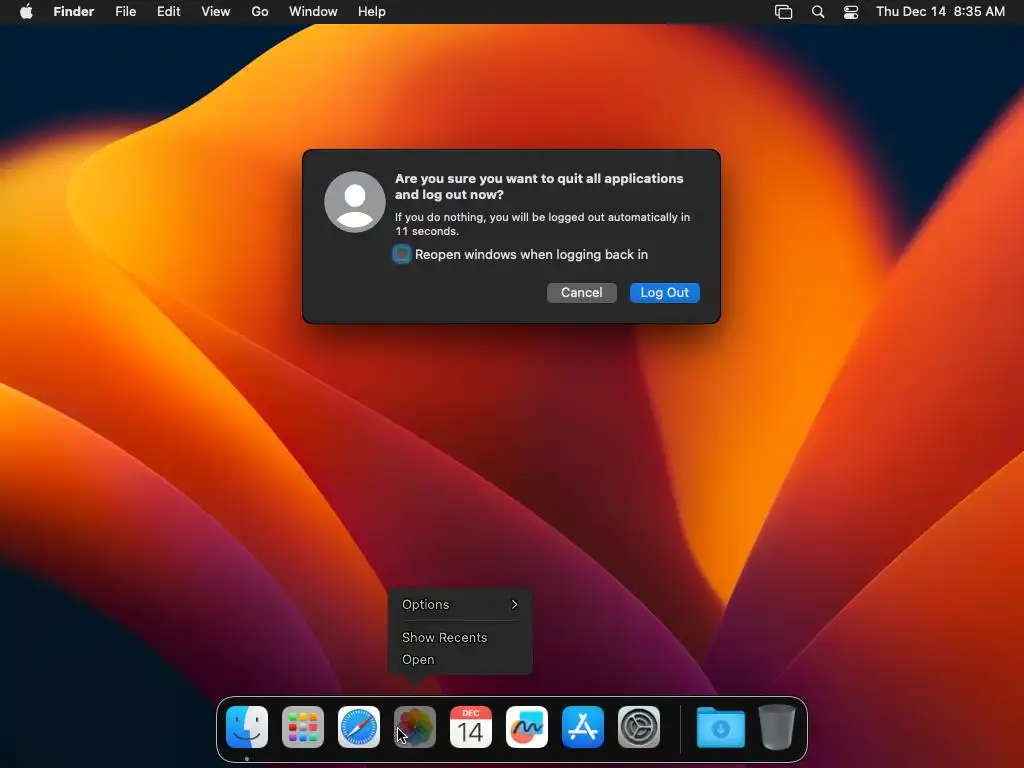Open Spotlight search magnifier
This screenshot has width=1024, height=768.
point(818,12)
